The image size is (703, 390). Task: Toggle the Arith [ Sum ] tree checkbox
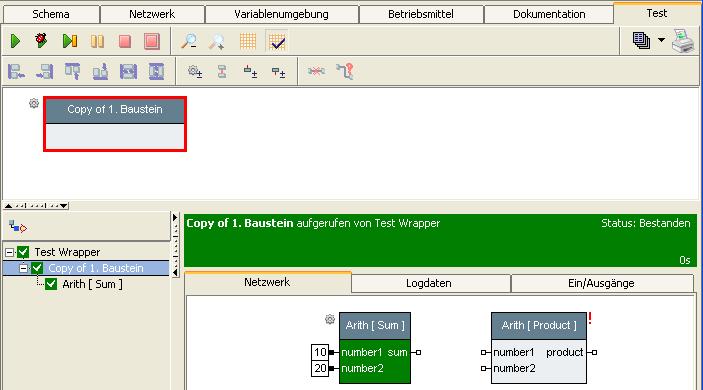[51, 284]
